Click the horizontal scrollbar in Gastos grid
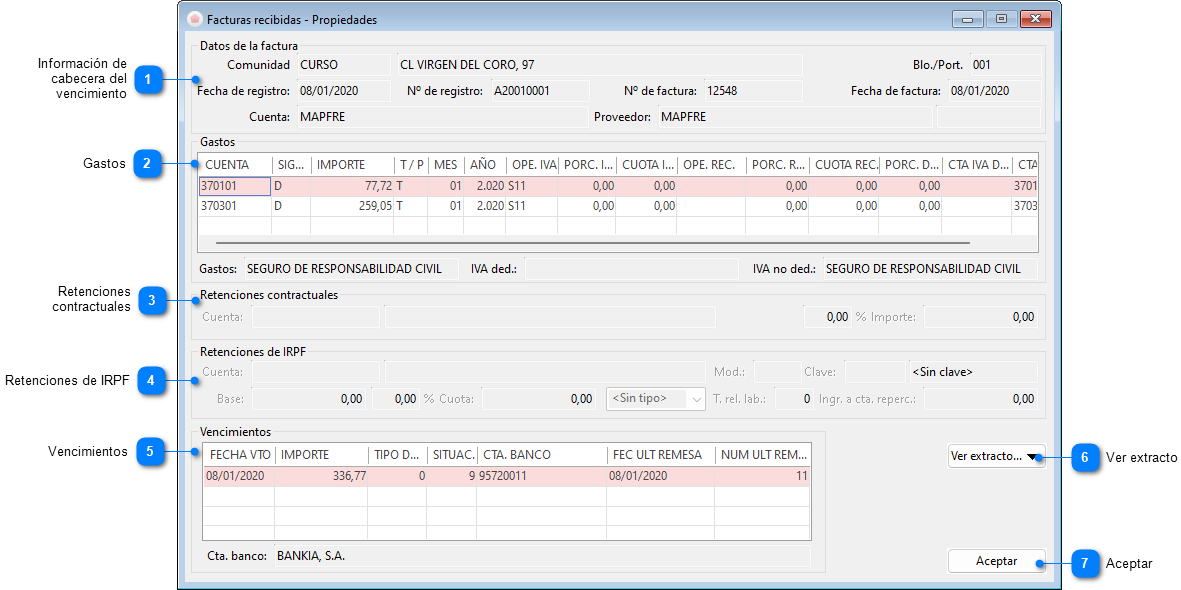 [x=593, y=243]
